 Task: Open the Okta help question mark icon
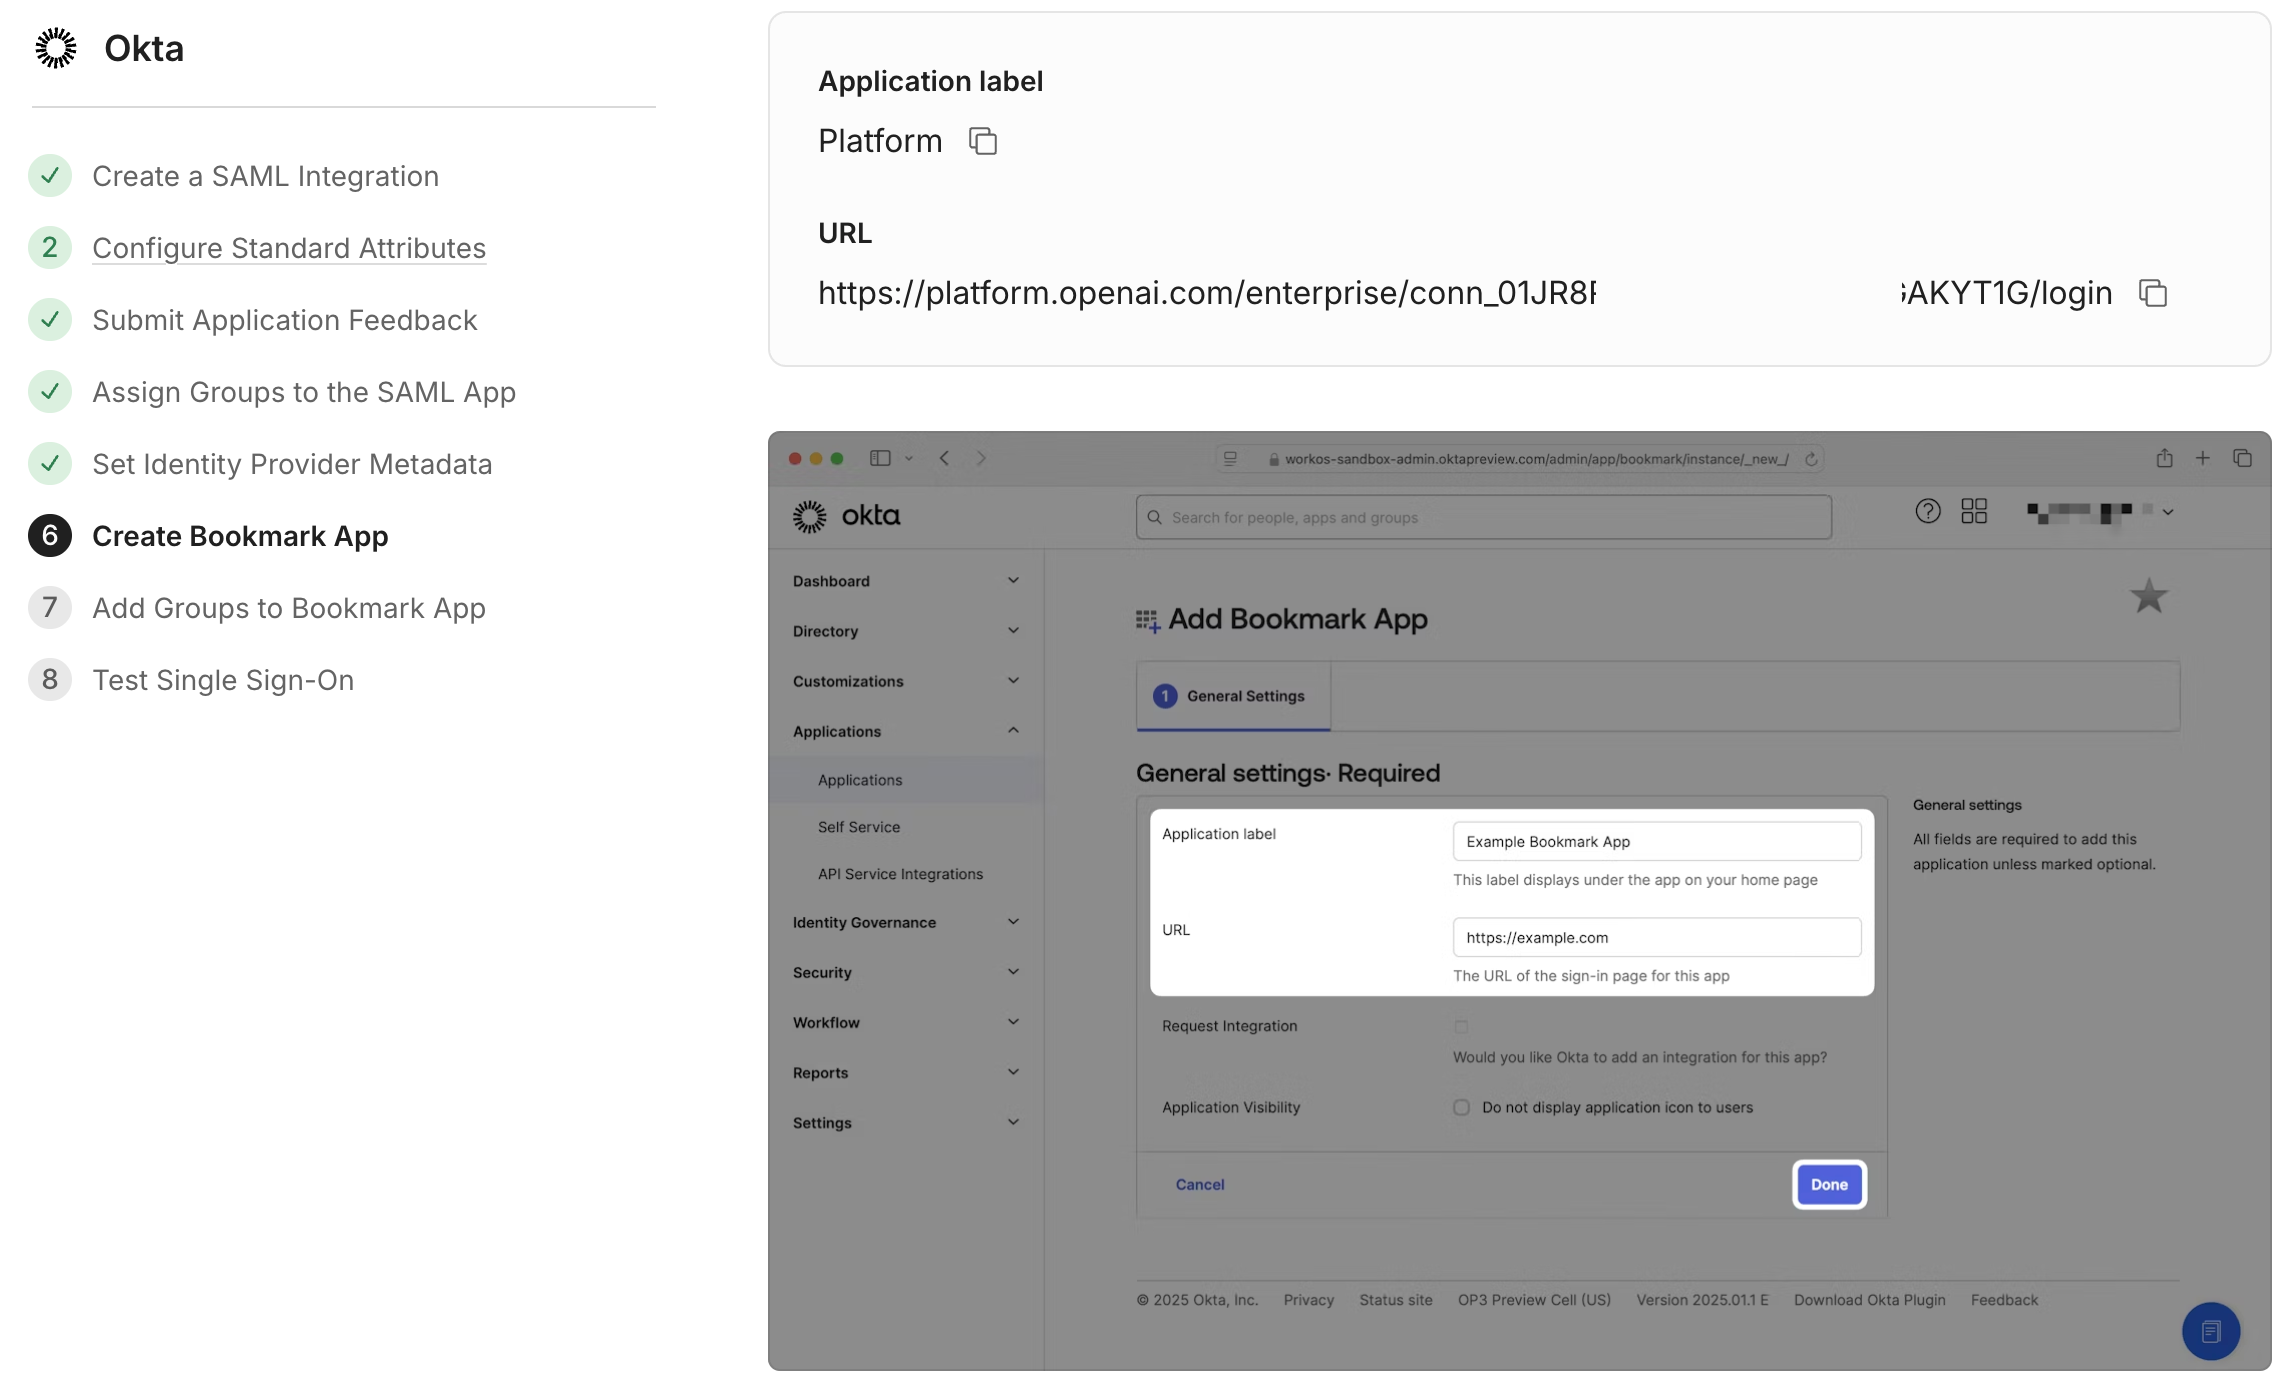pos(1928,511)
